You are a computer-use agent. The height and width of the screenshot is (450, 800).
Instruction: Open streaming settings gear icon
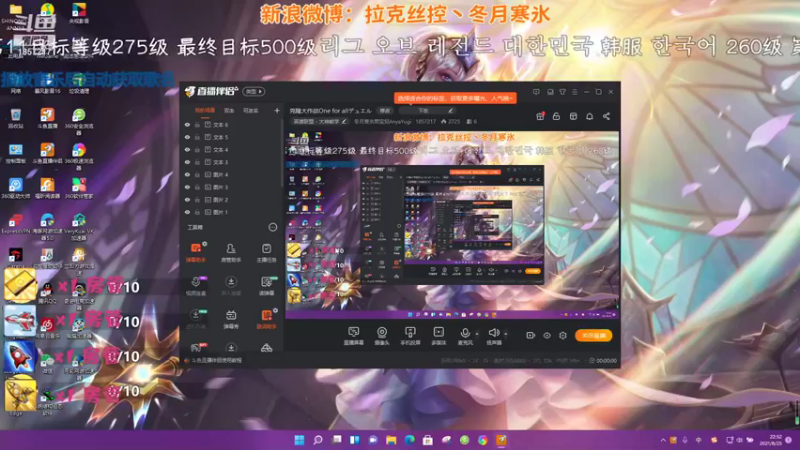point(563,335)
